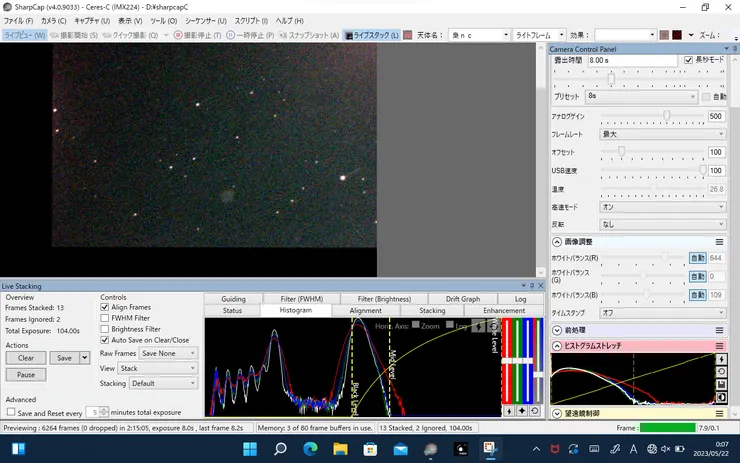This screenshot has width=740, height=463.
Task: Open the 反転 dropdown
Action: click(x=663, y=224)
